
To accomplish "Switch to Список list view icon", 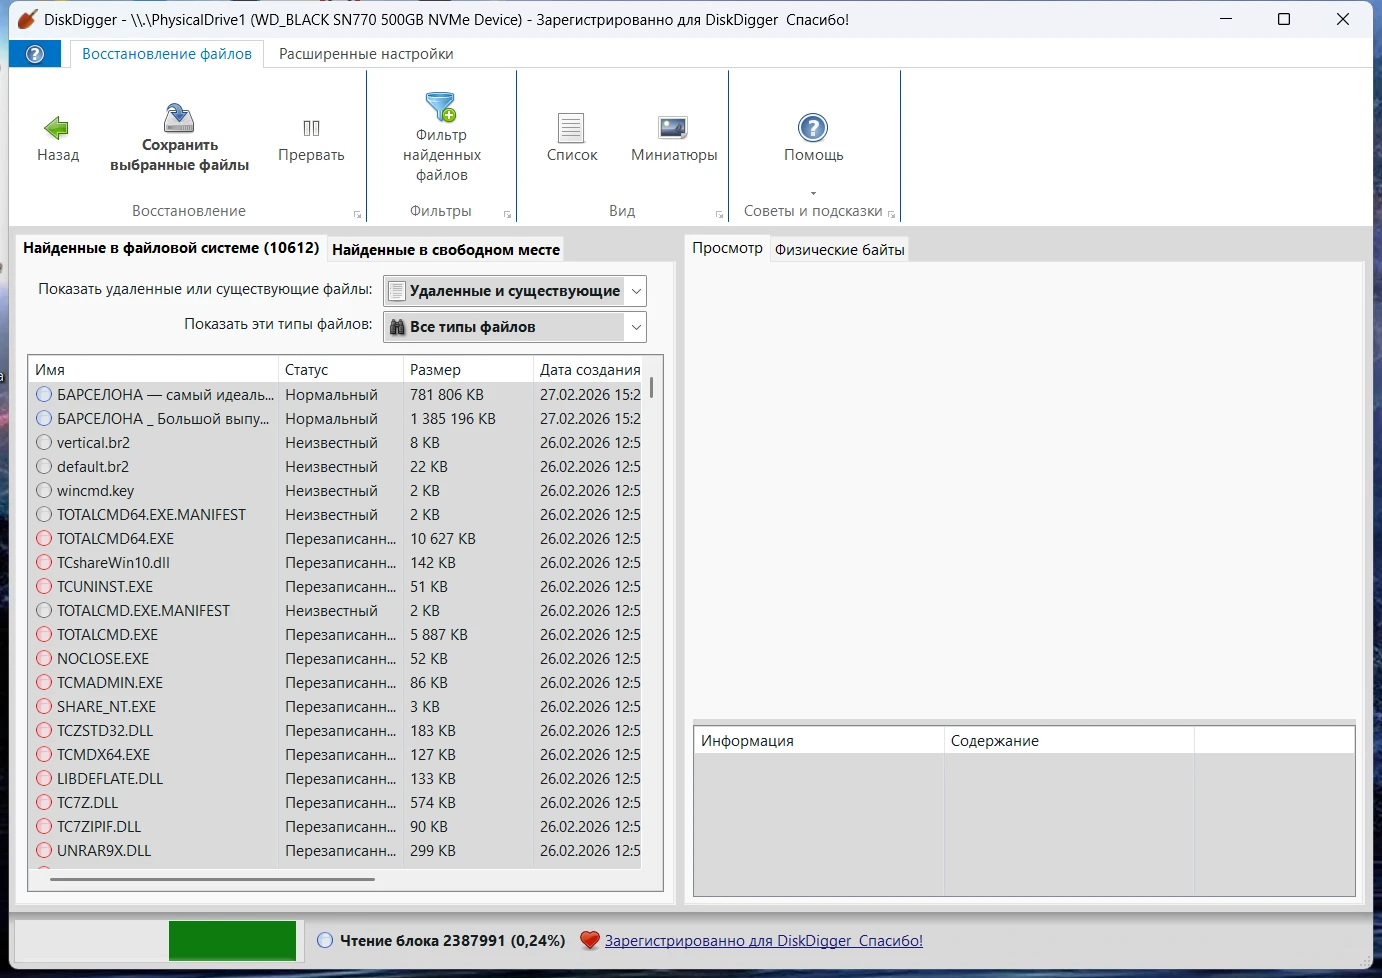I will pos(571,128).
